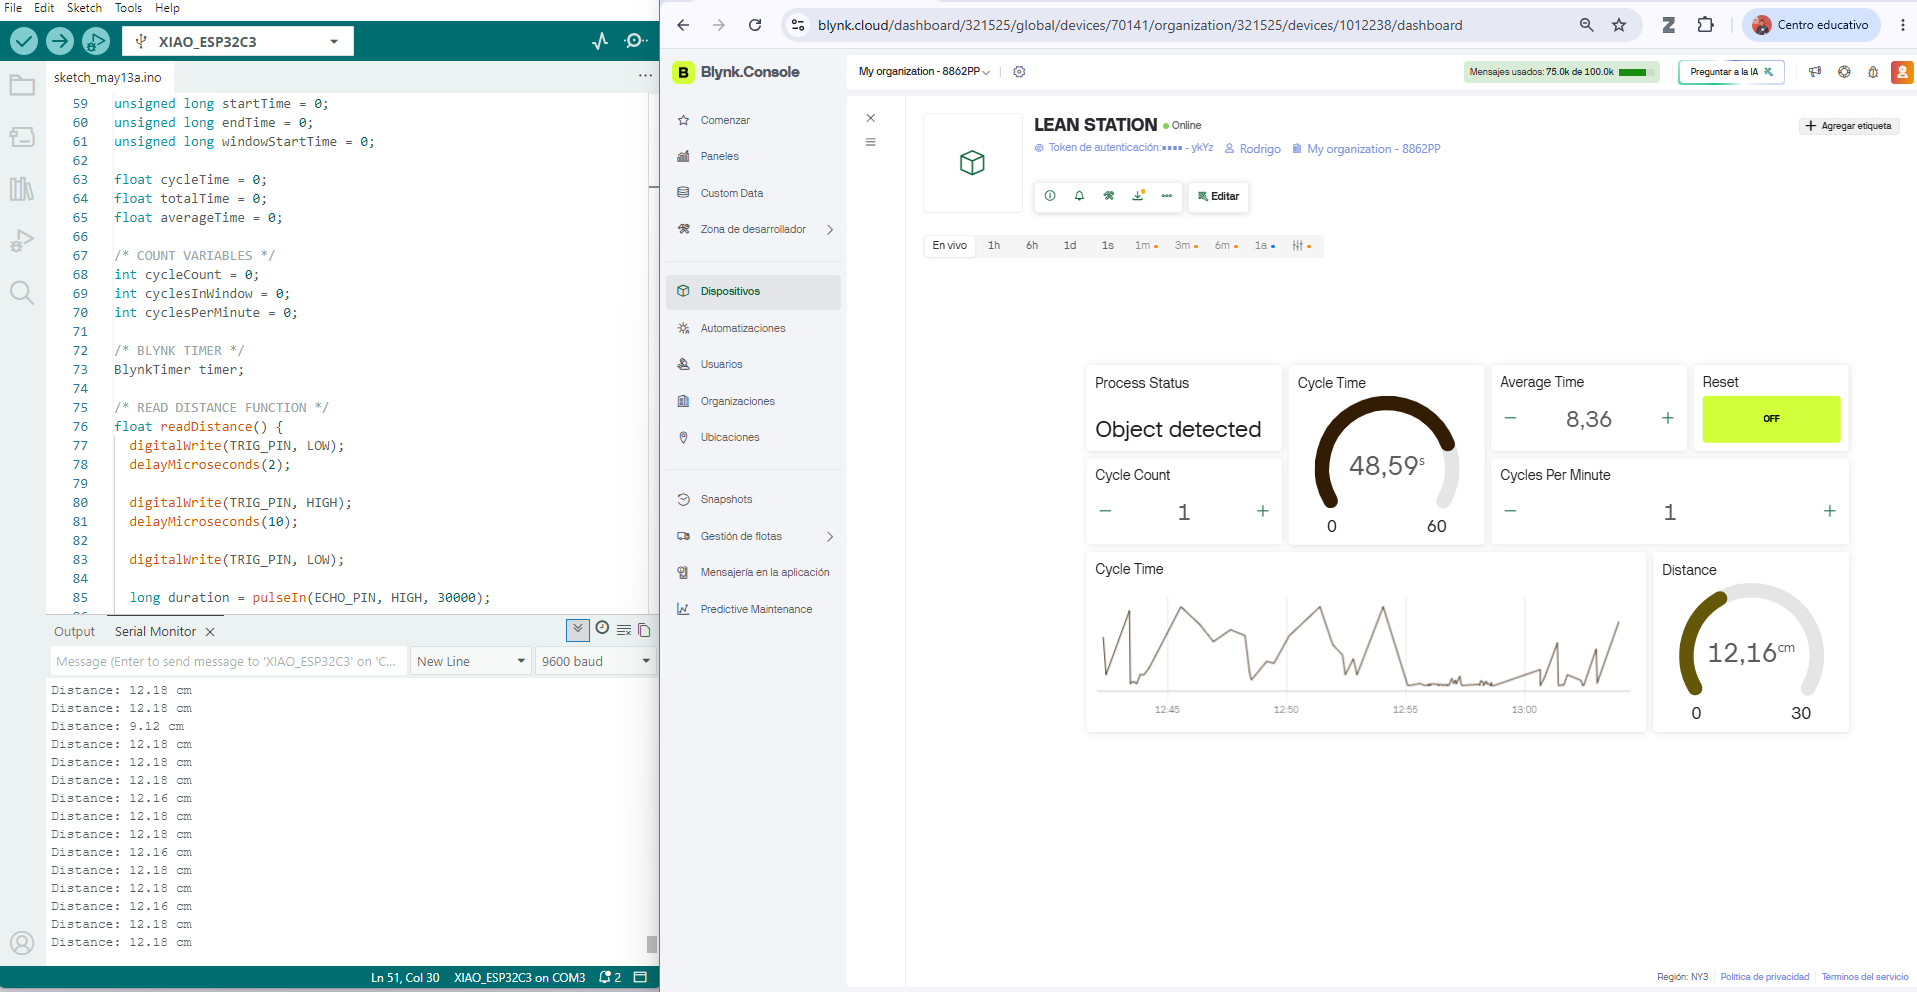
Task: Click the device info icon on LEAN STATION
Action: 1050,196
